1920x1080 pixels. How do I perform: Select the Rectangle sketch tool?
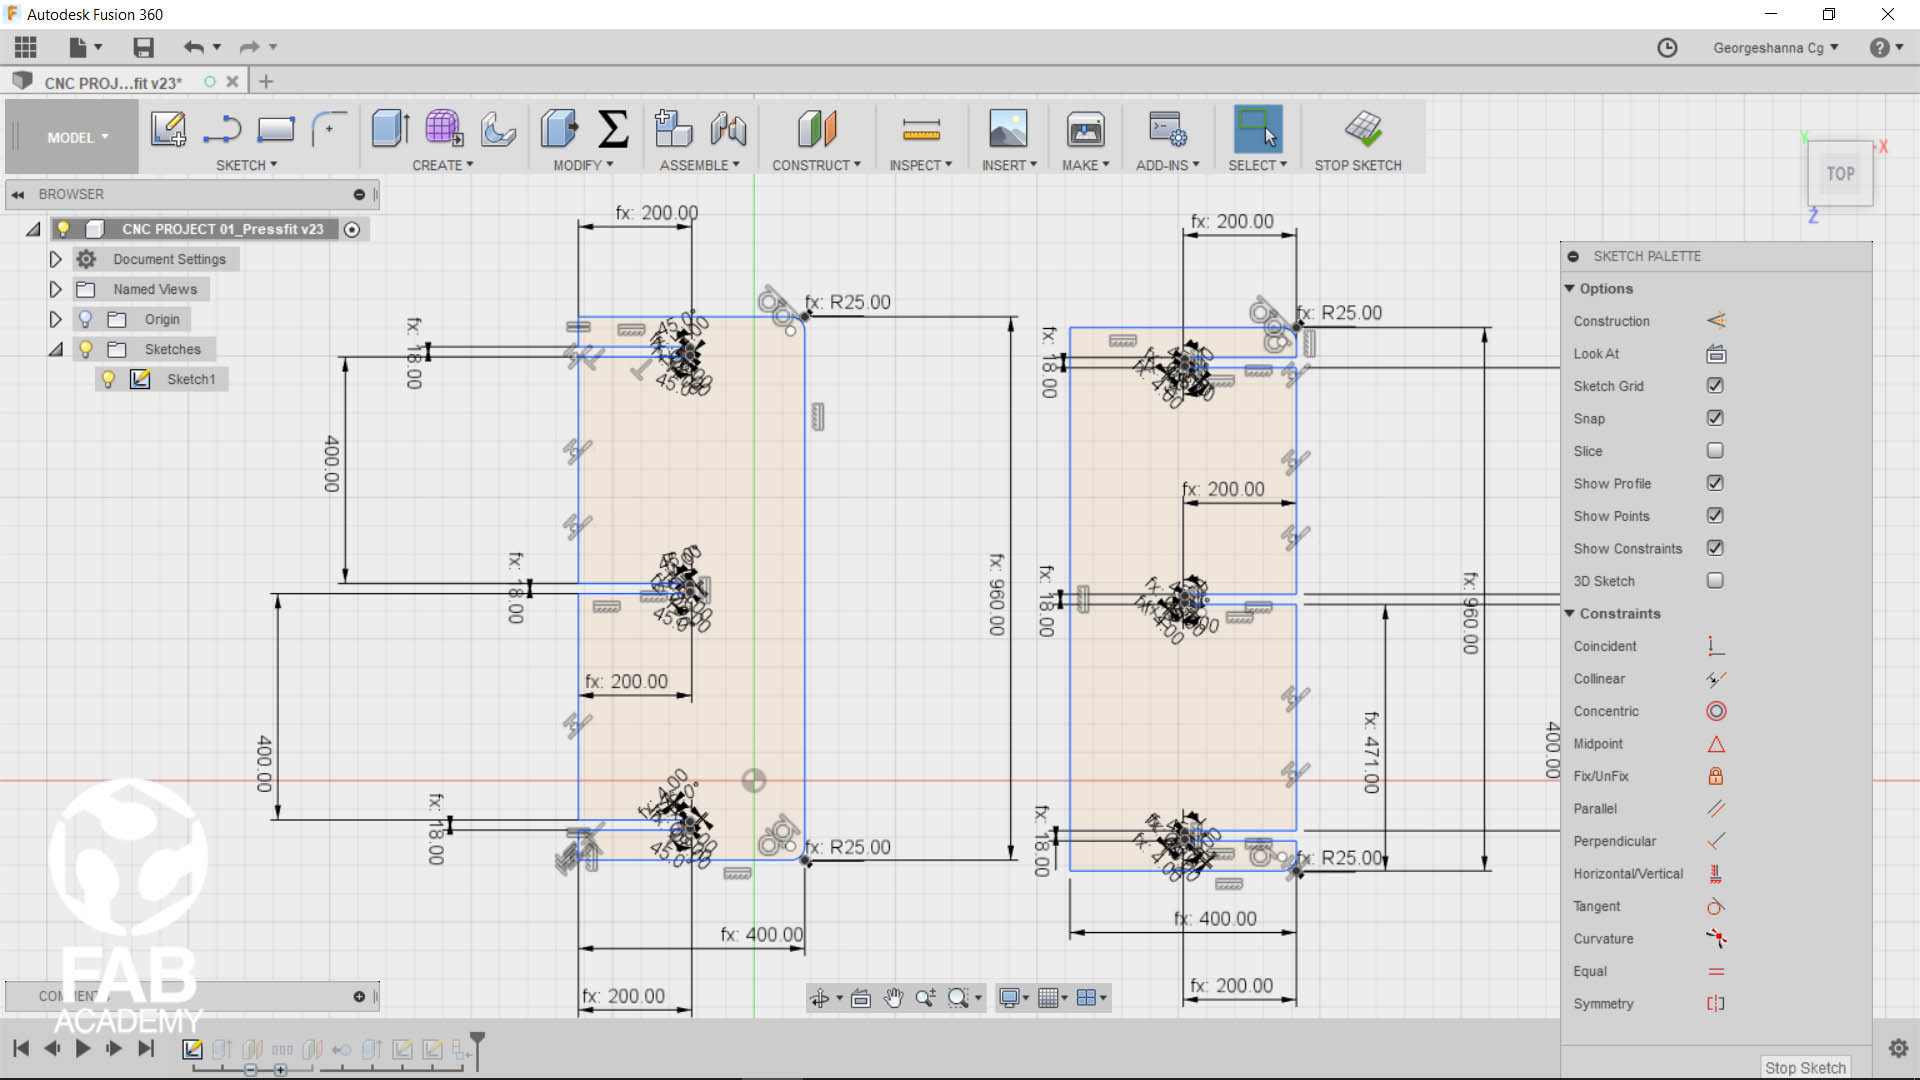pyautogui.click(x=276, y=130)
